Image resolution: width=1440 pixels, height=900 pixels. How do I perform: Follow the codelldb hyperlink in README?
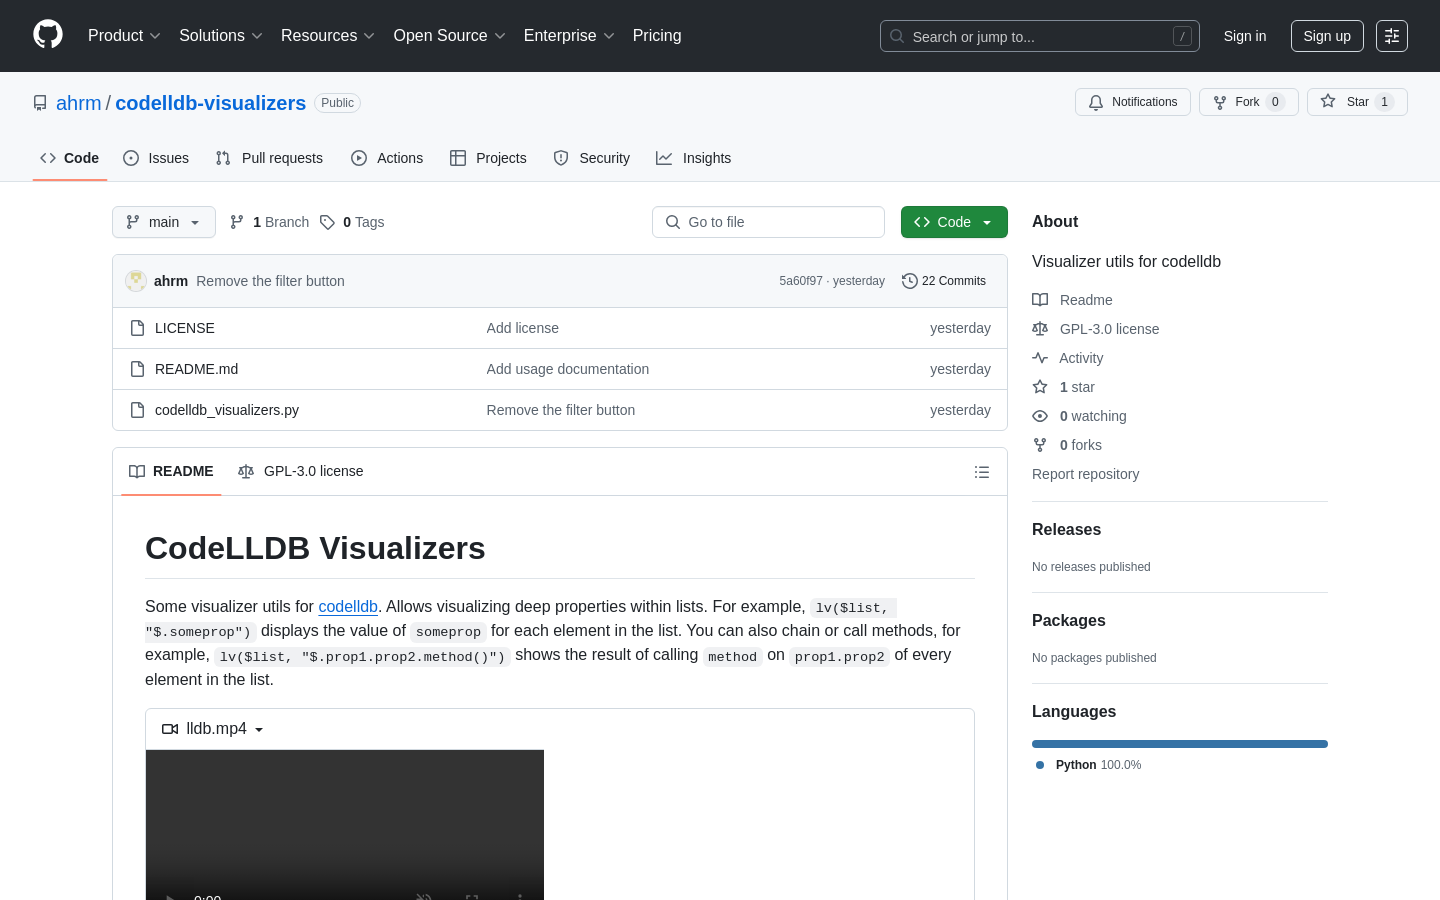[x=348, y=606]
